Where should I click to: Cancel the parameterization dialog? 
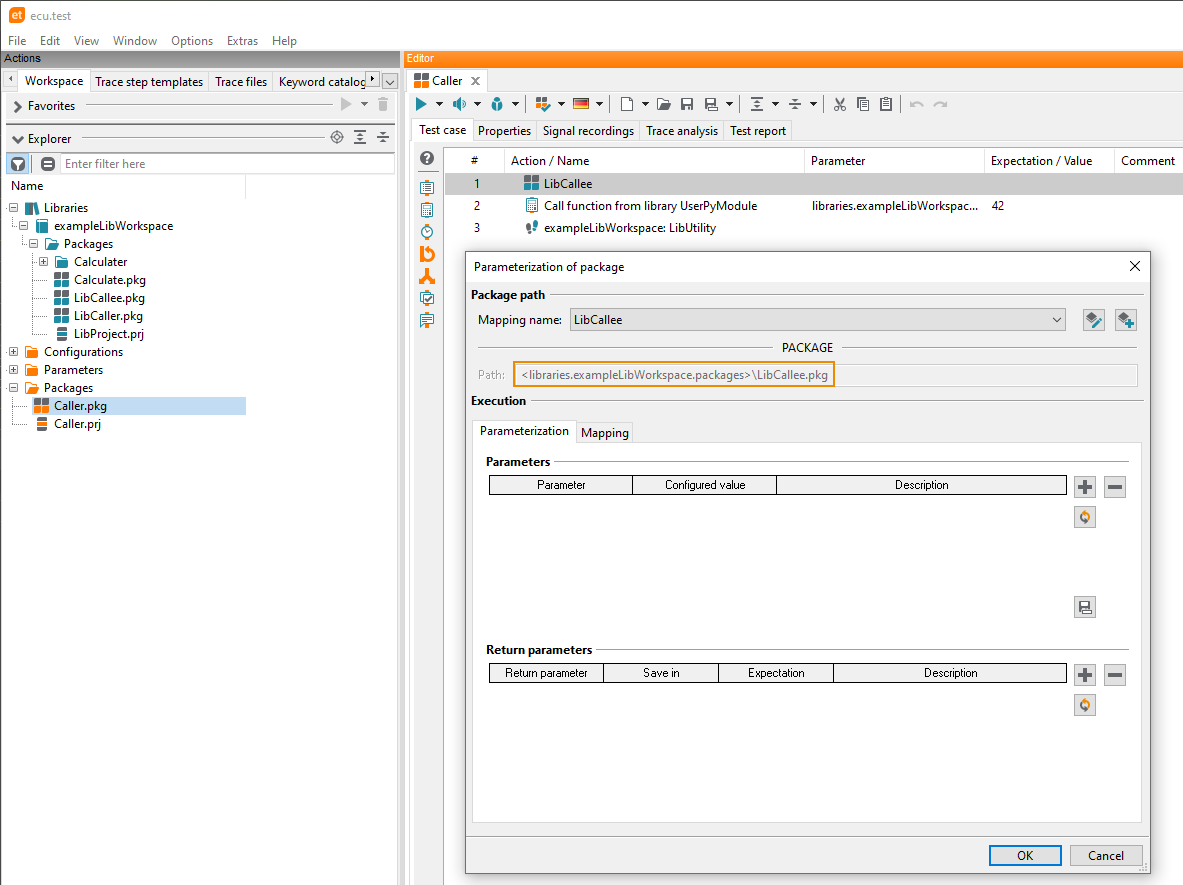point(1105,856)
